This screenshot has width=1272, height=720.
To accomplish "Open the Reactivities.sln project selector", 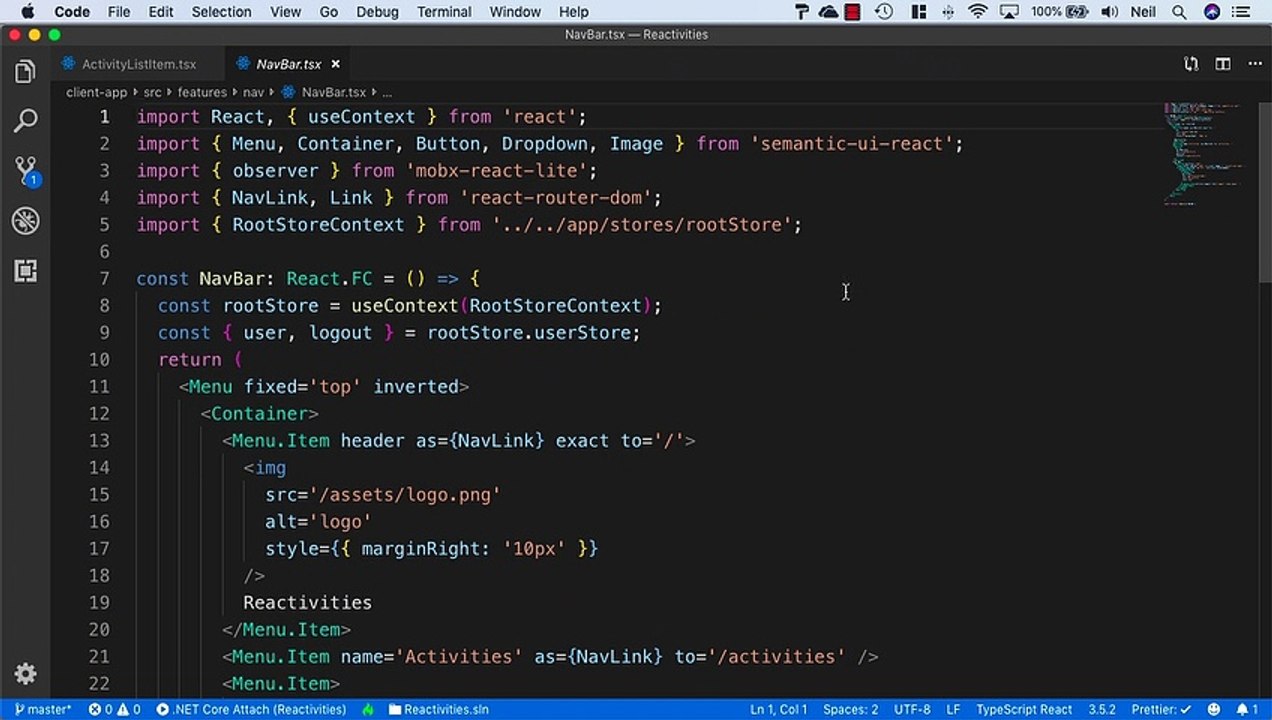I will click(x=438, y=710).
